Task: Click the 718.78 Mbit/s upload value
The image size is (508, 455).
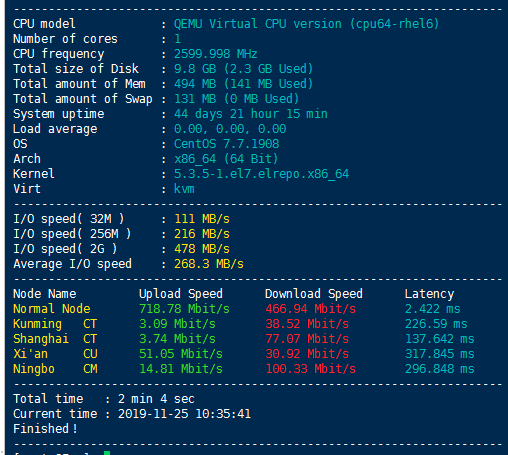Action: pyautogui.click(x=184, y=309)
